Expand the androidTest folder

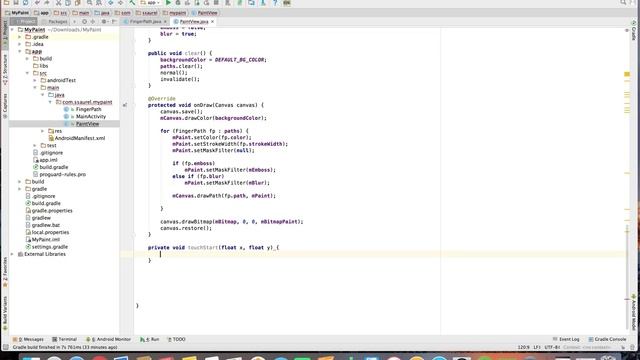click(35, 80)
